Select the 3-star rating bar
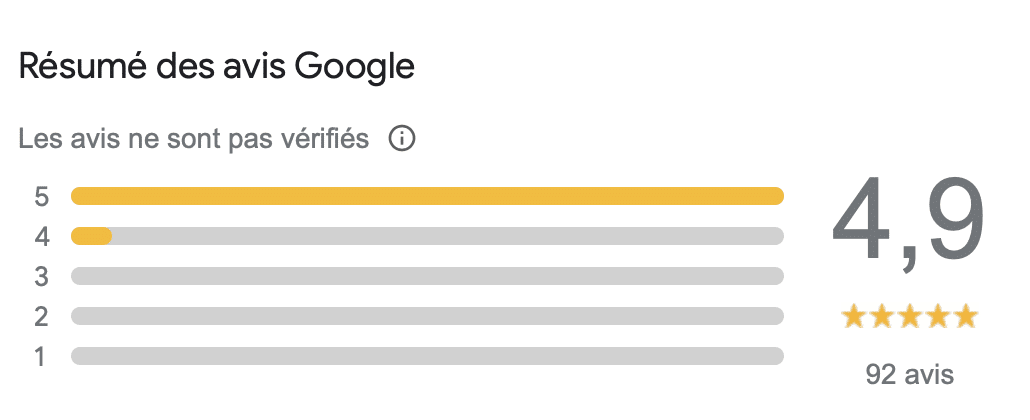The image size is (1030, 420). coord(427,276)
